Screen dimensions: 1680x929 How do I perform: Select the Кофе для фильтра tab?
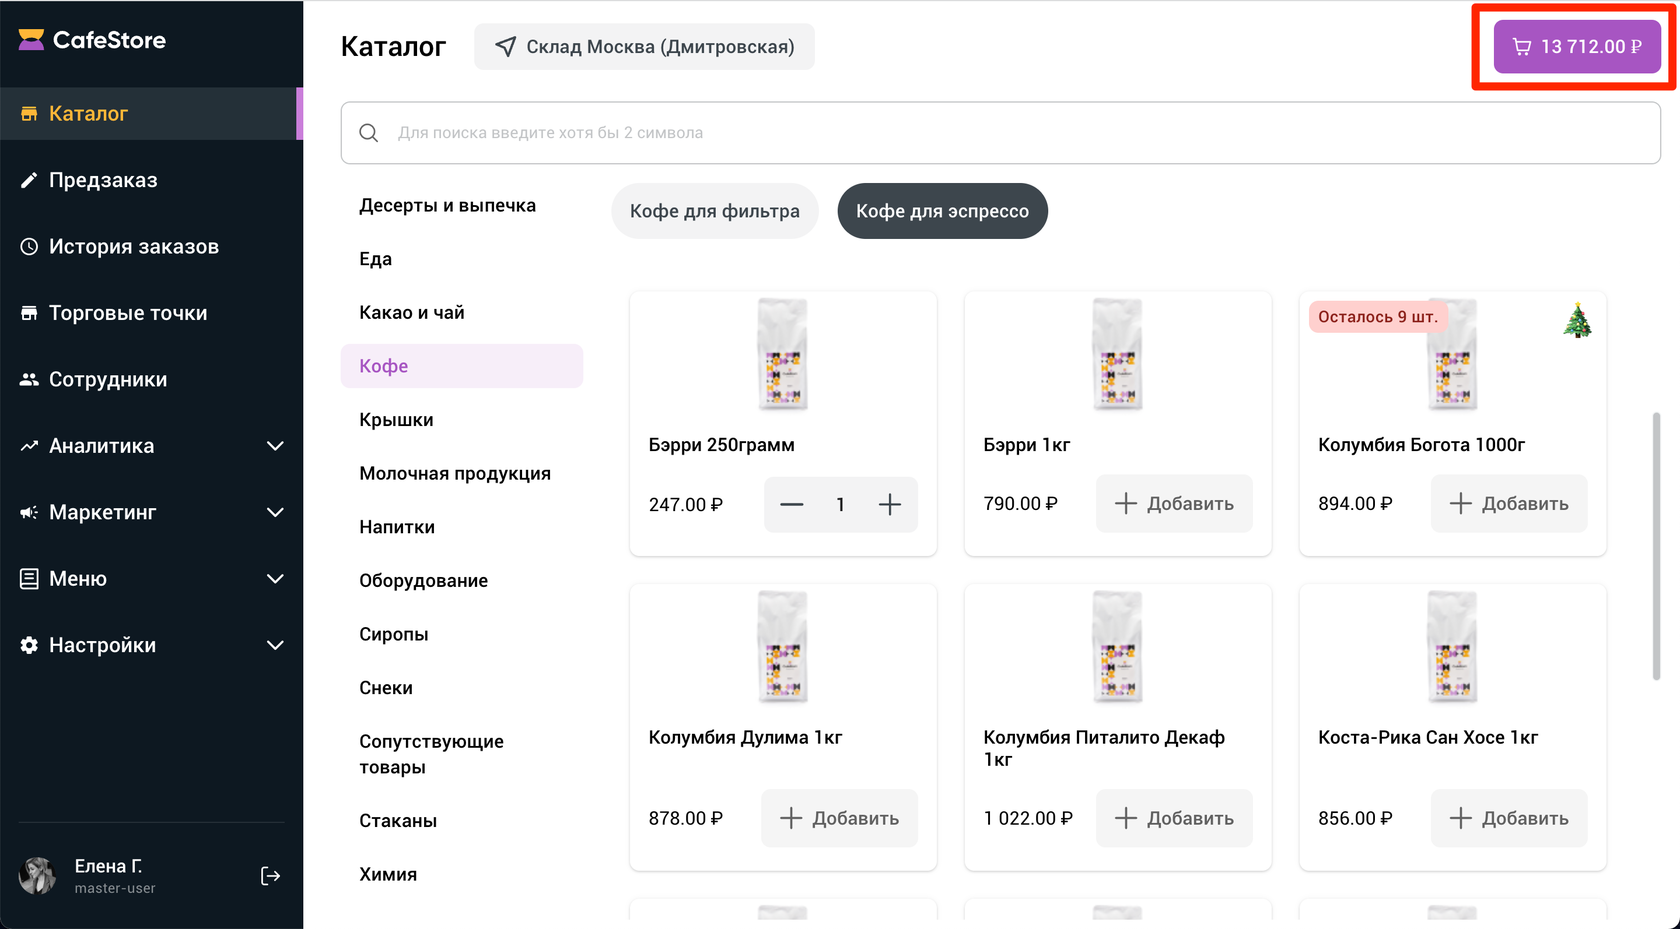(x=715, y=211)
